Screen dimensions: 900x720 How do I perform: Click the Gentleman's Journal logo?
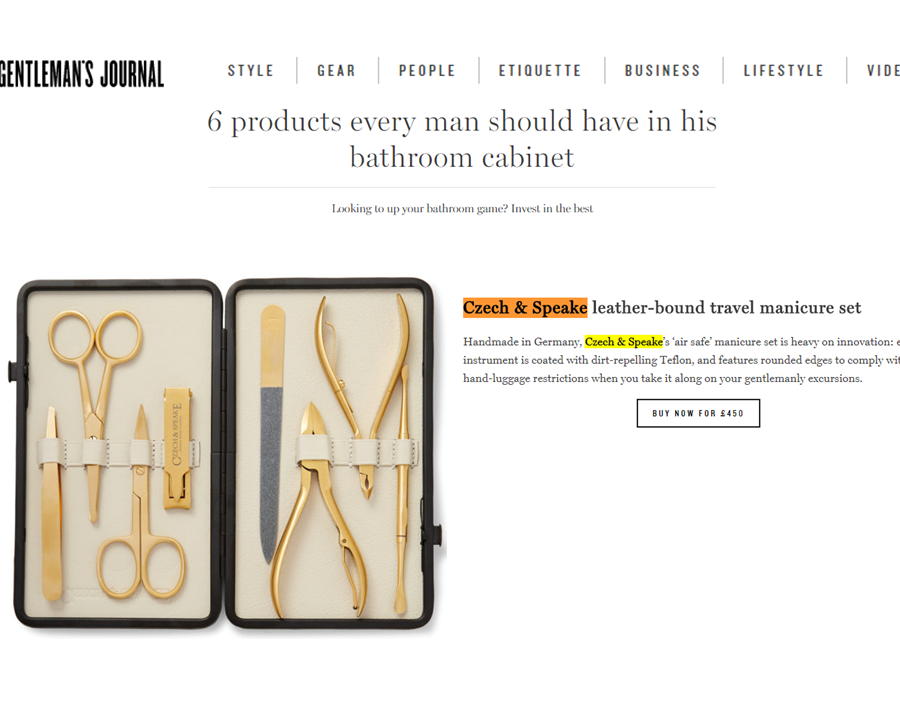(82, 73)
